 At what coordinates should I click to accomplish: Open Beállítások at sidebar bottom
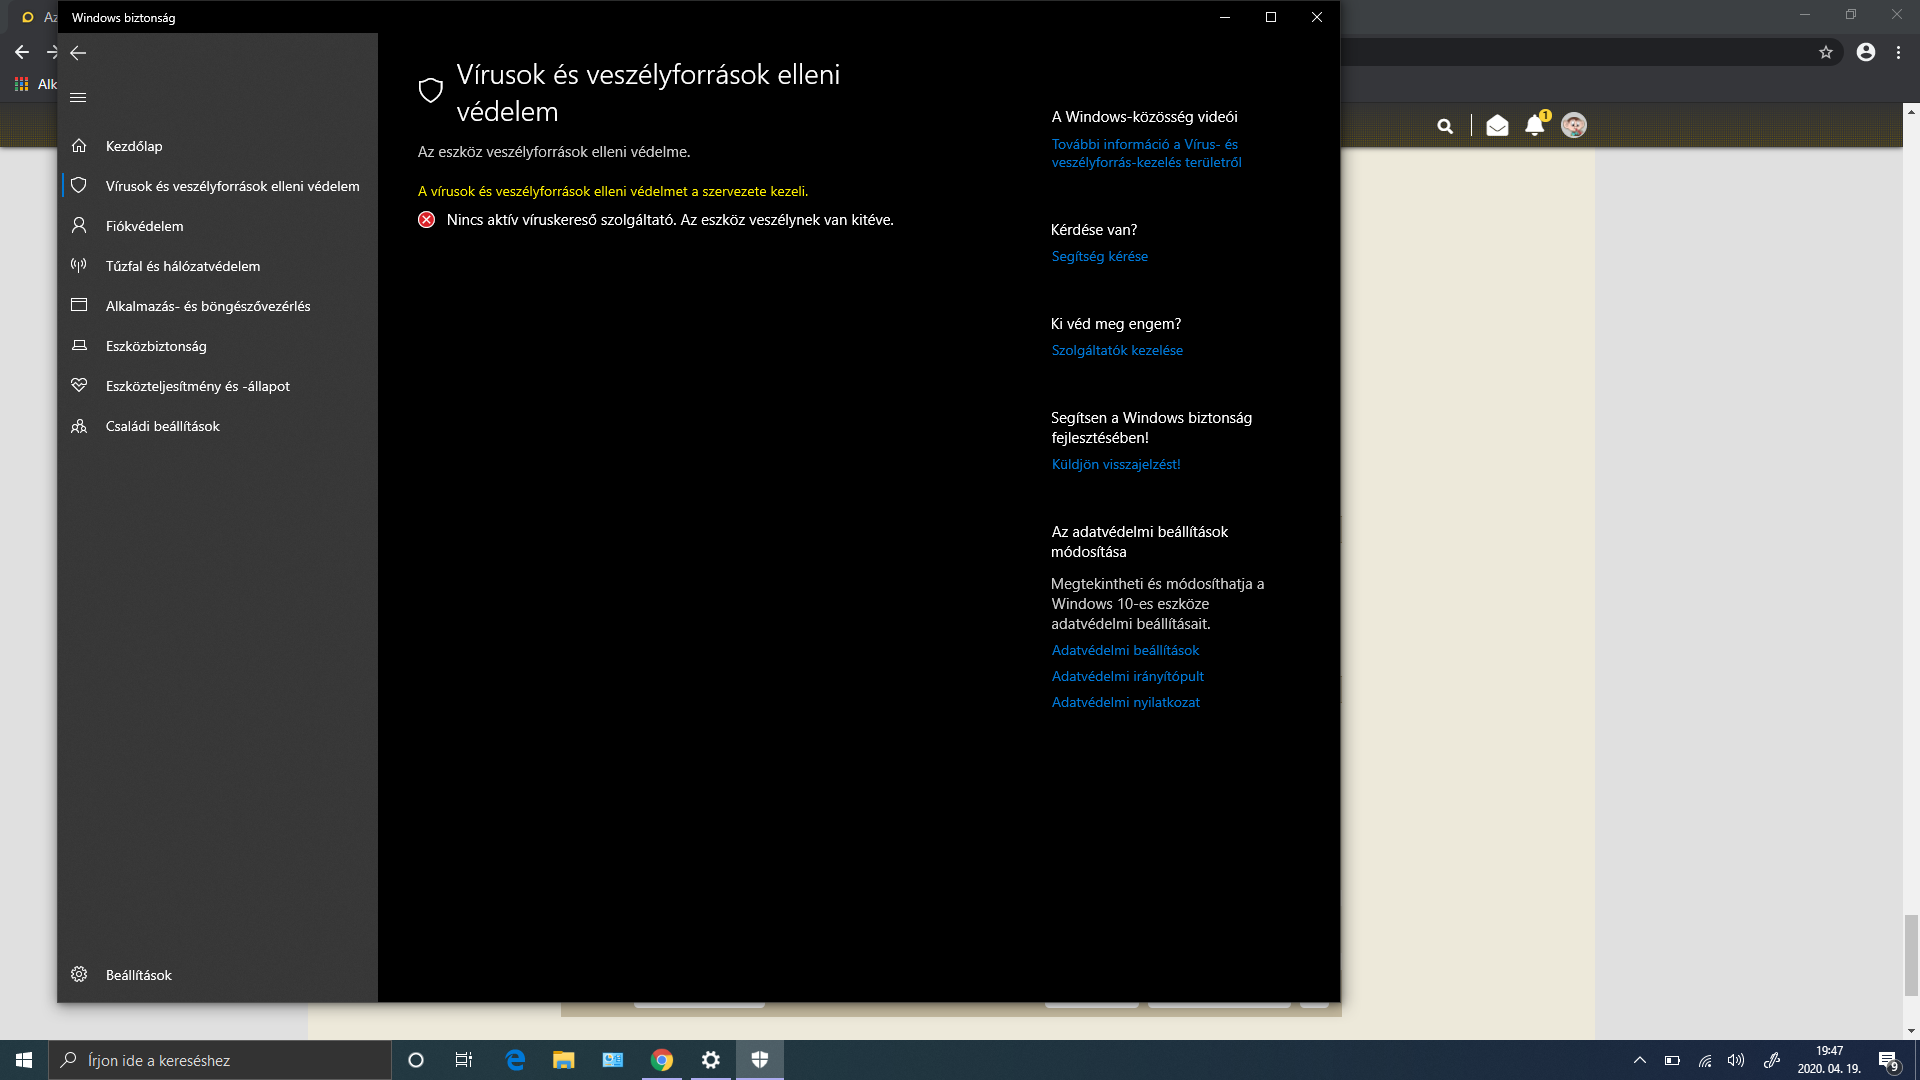(x=218, y=975)
